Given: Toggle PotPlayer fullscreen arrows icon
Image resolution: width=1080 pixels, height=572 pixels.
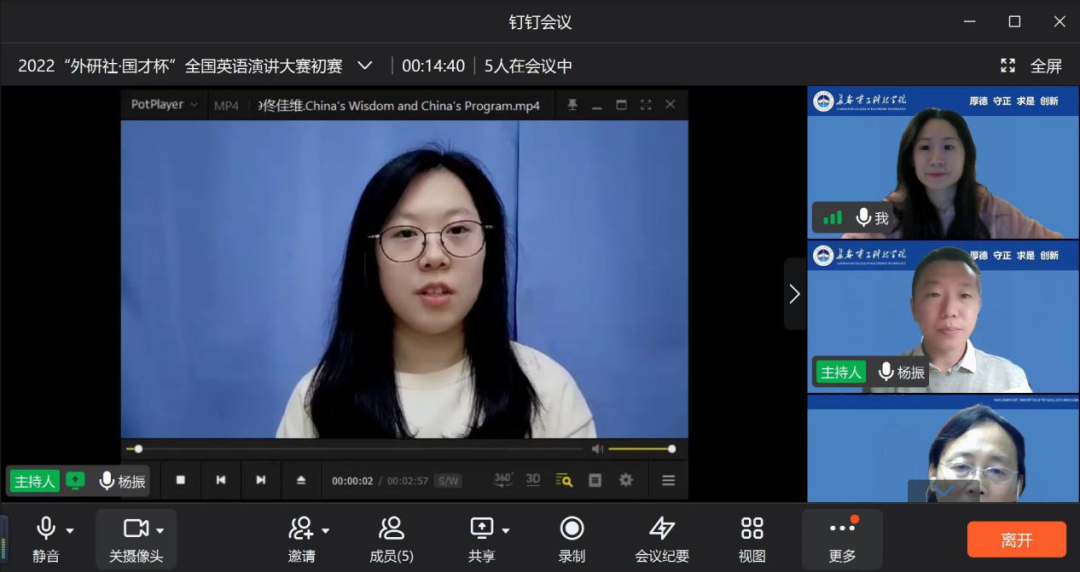Looking at the screenshot, I should [x=645, y=105].
